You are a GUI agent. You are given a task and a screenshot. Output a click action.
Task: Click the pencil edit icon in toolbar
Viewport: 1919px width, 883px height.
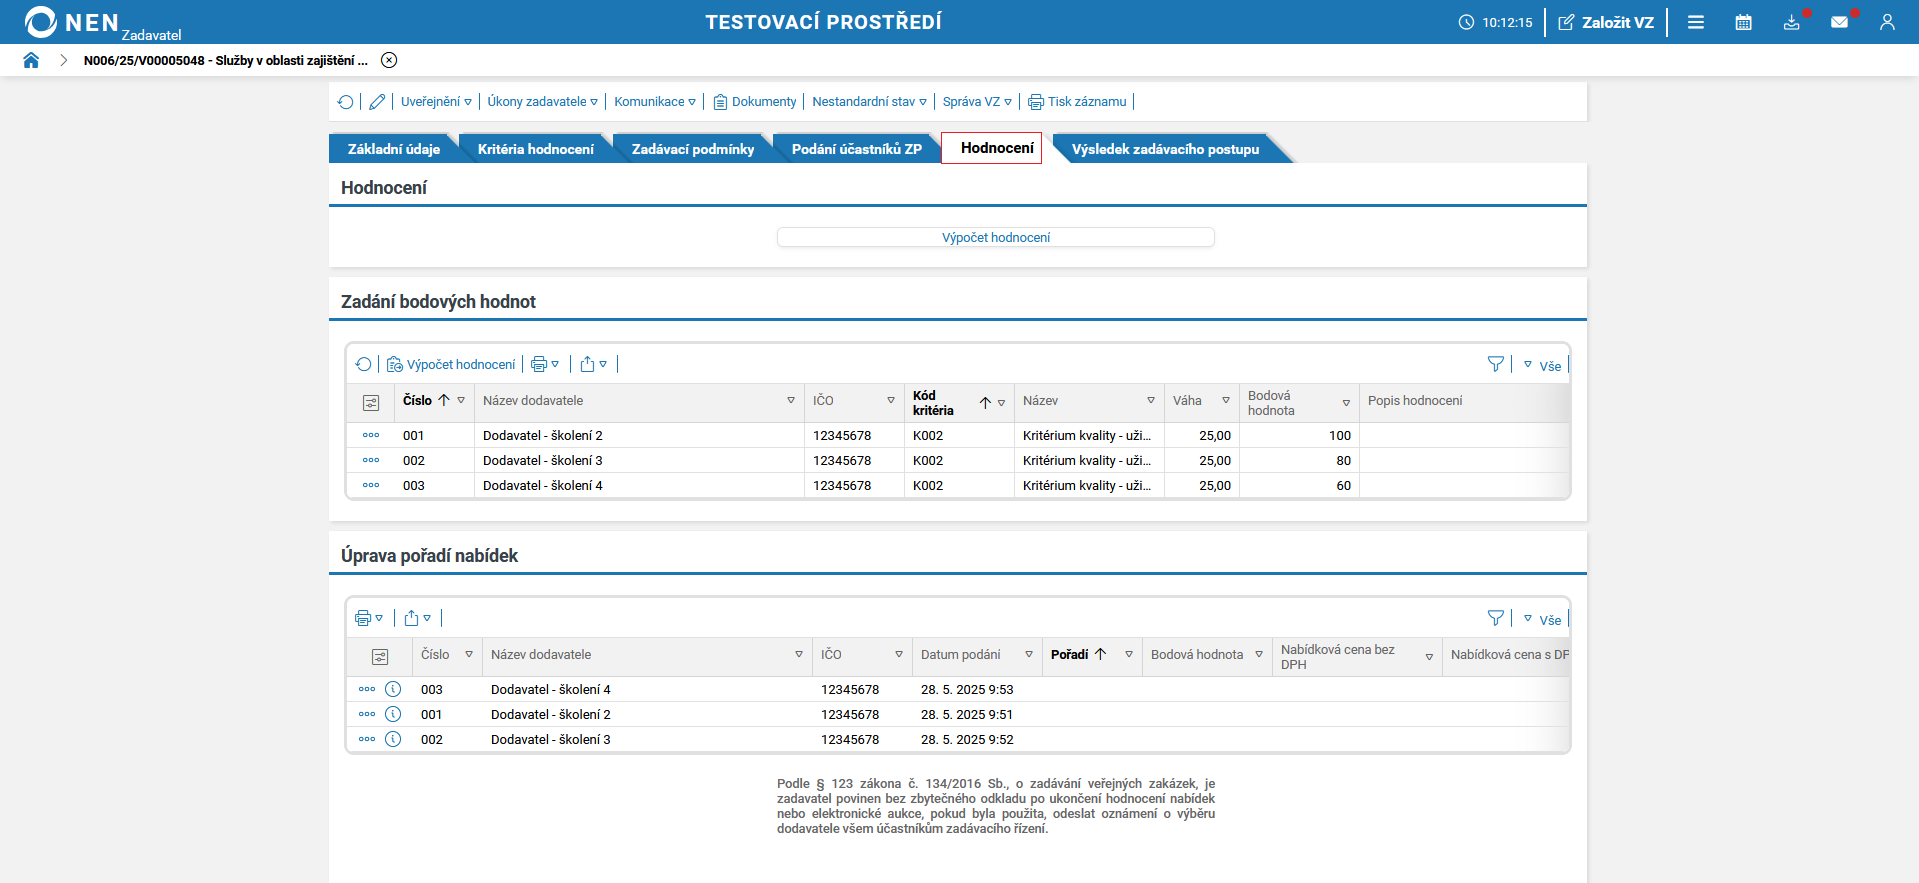(x=377, y=102)
